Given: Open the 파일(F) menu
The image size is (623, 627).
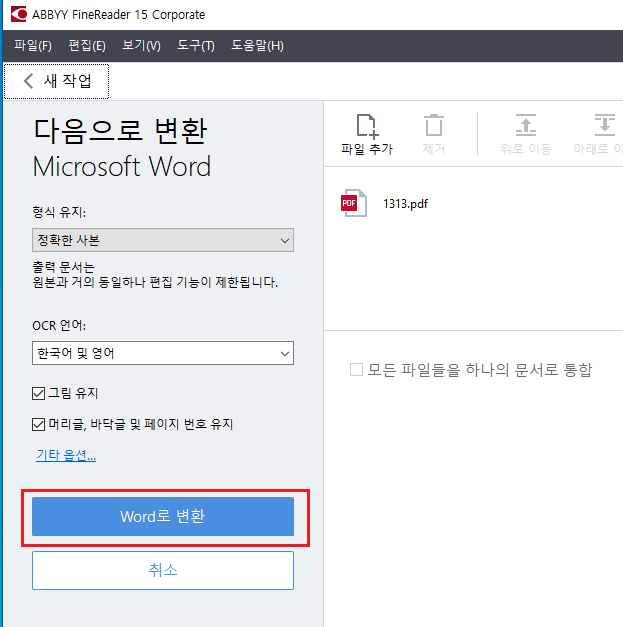Looking at the screenshot, I should (33, 46).
